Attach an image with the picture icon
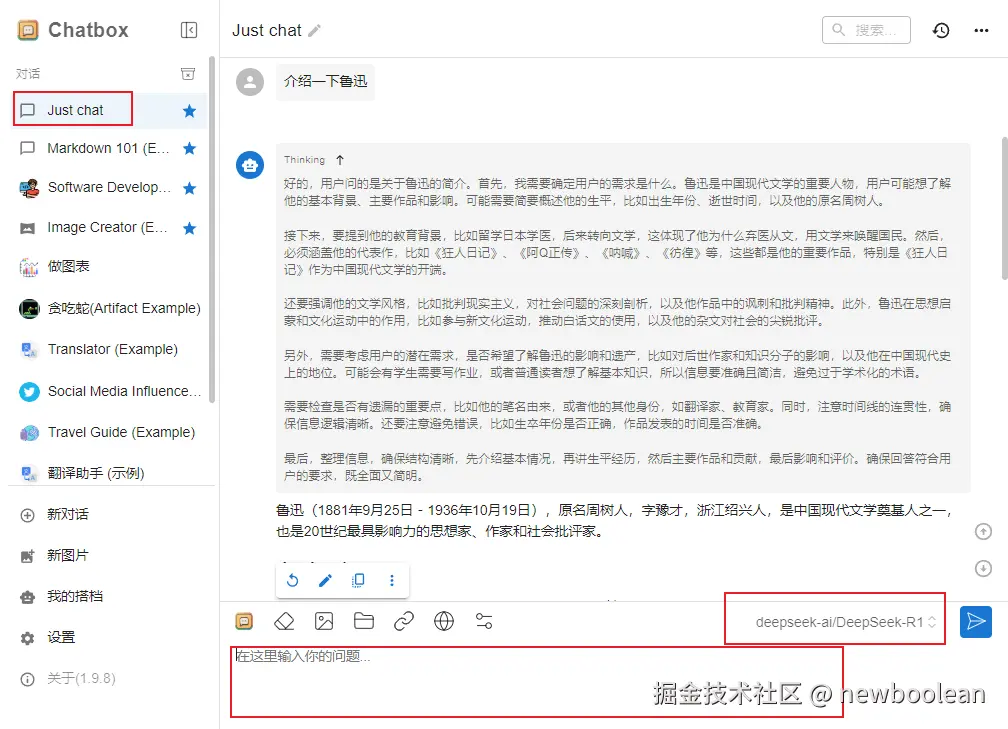 coord(324,621)
